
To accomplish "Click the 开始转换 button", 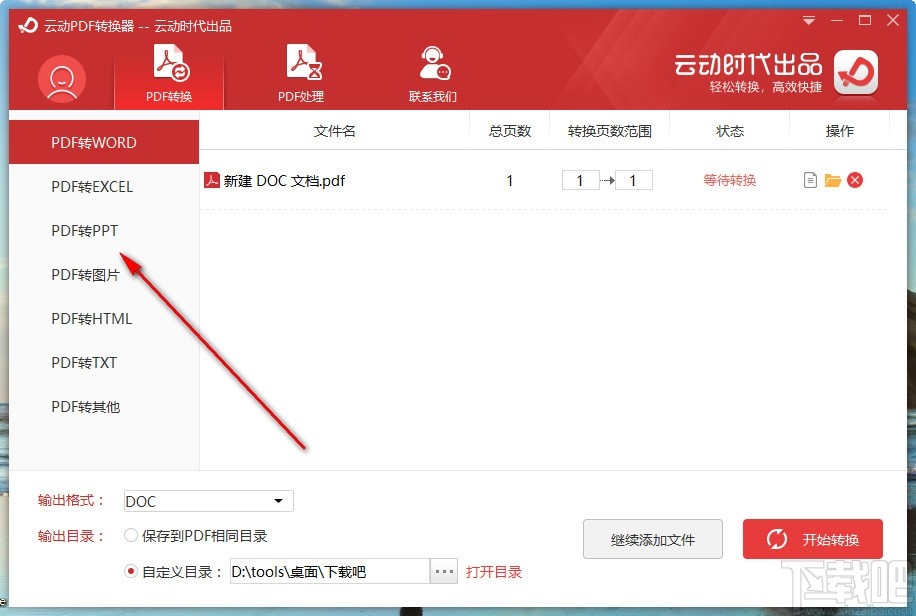I will tap(812, 539).
